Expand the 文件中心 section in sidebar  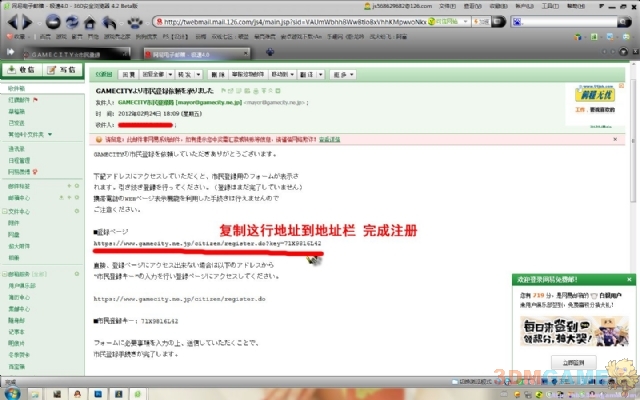22,212
